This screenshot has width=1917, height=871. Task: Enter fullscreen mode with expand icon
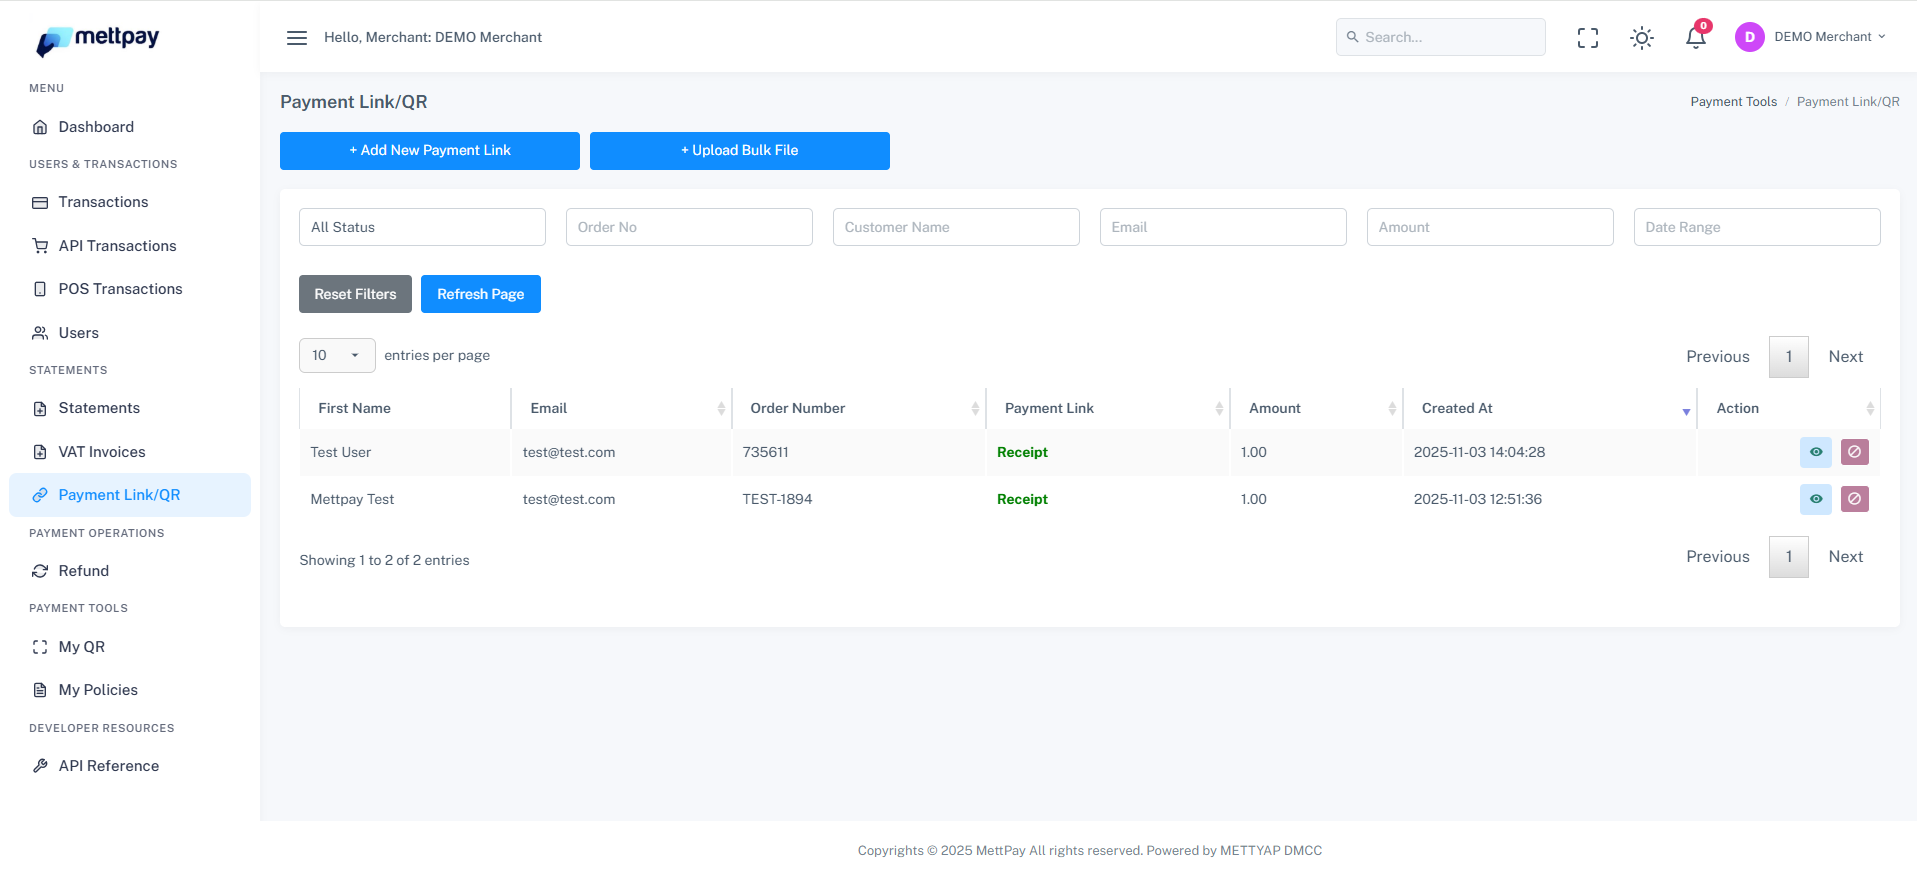tap(1588, 38)
